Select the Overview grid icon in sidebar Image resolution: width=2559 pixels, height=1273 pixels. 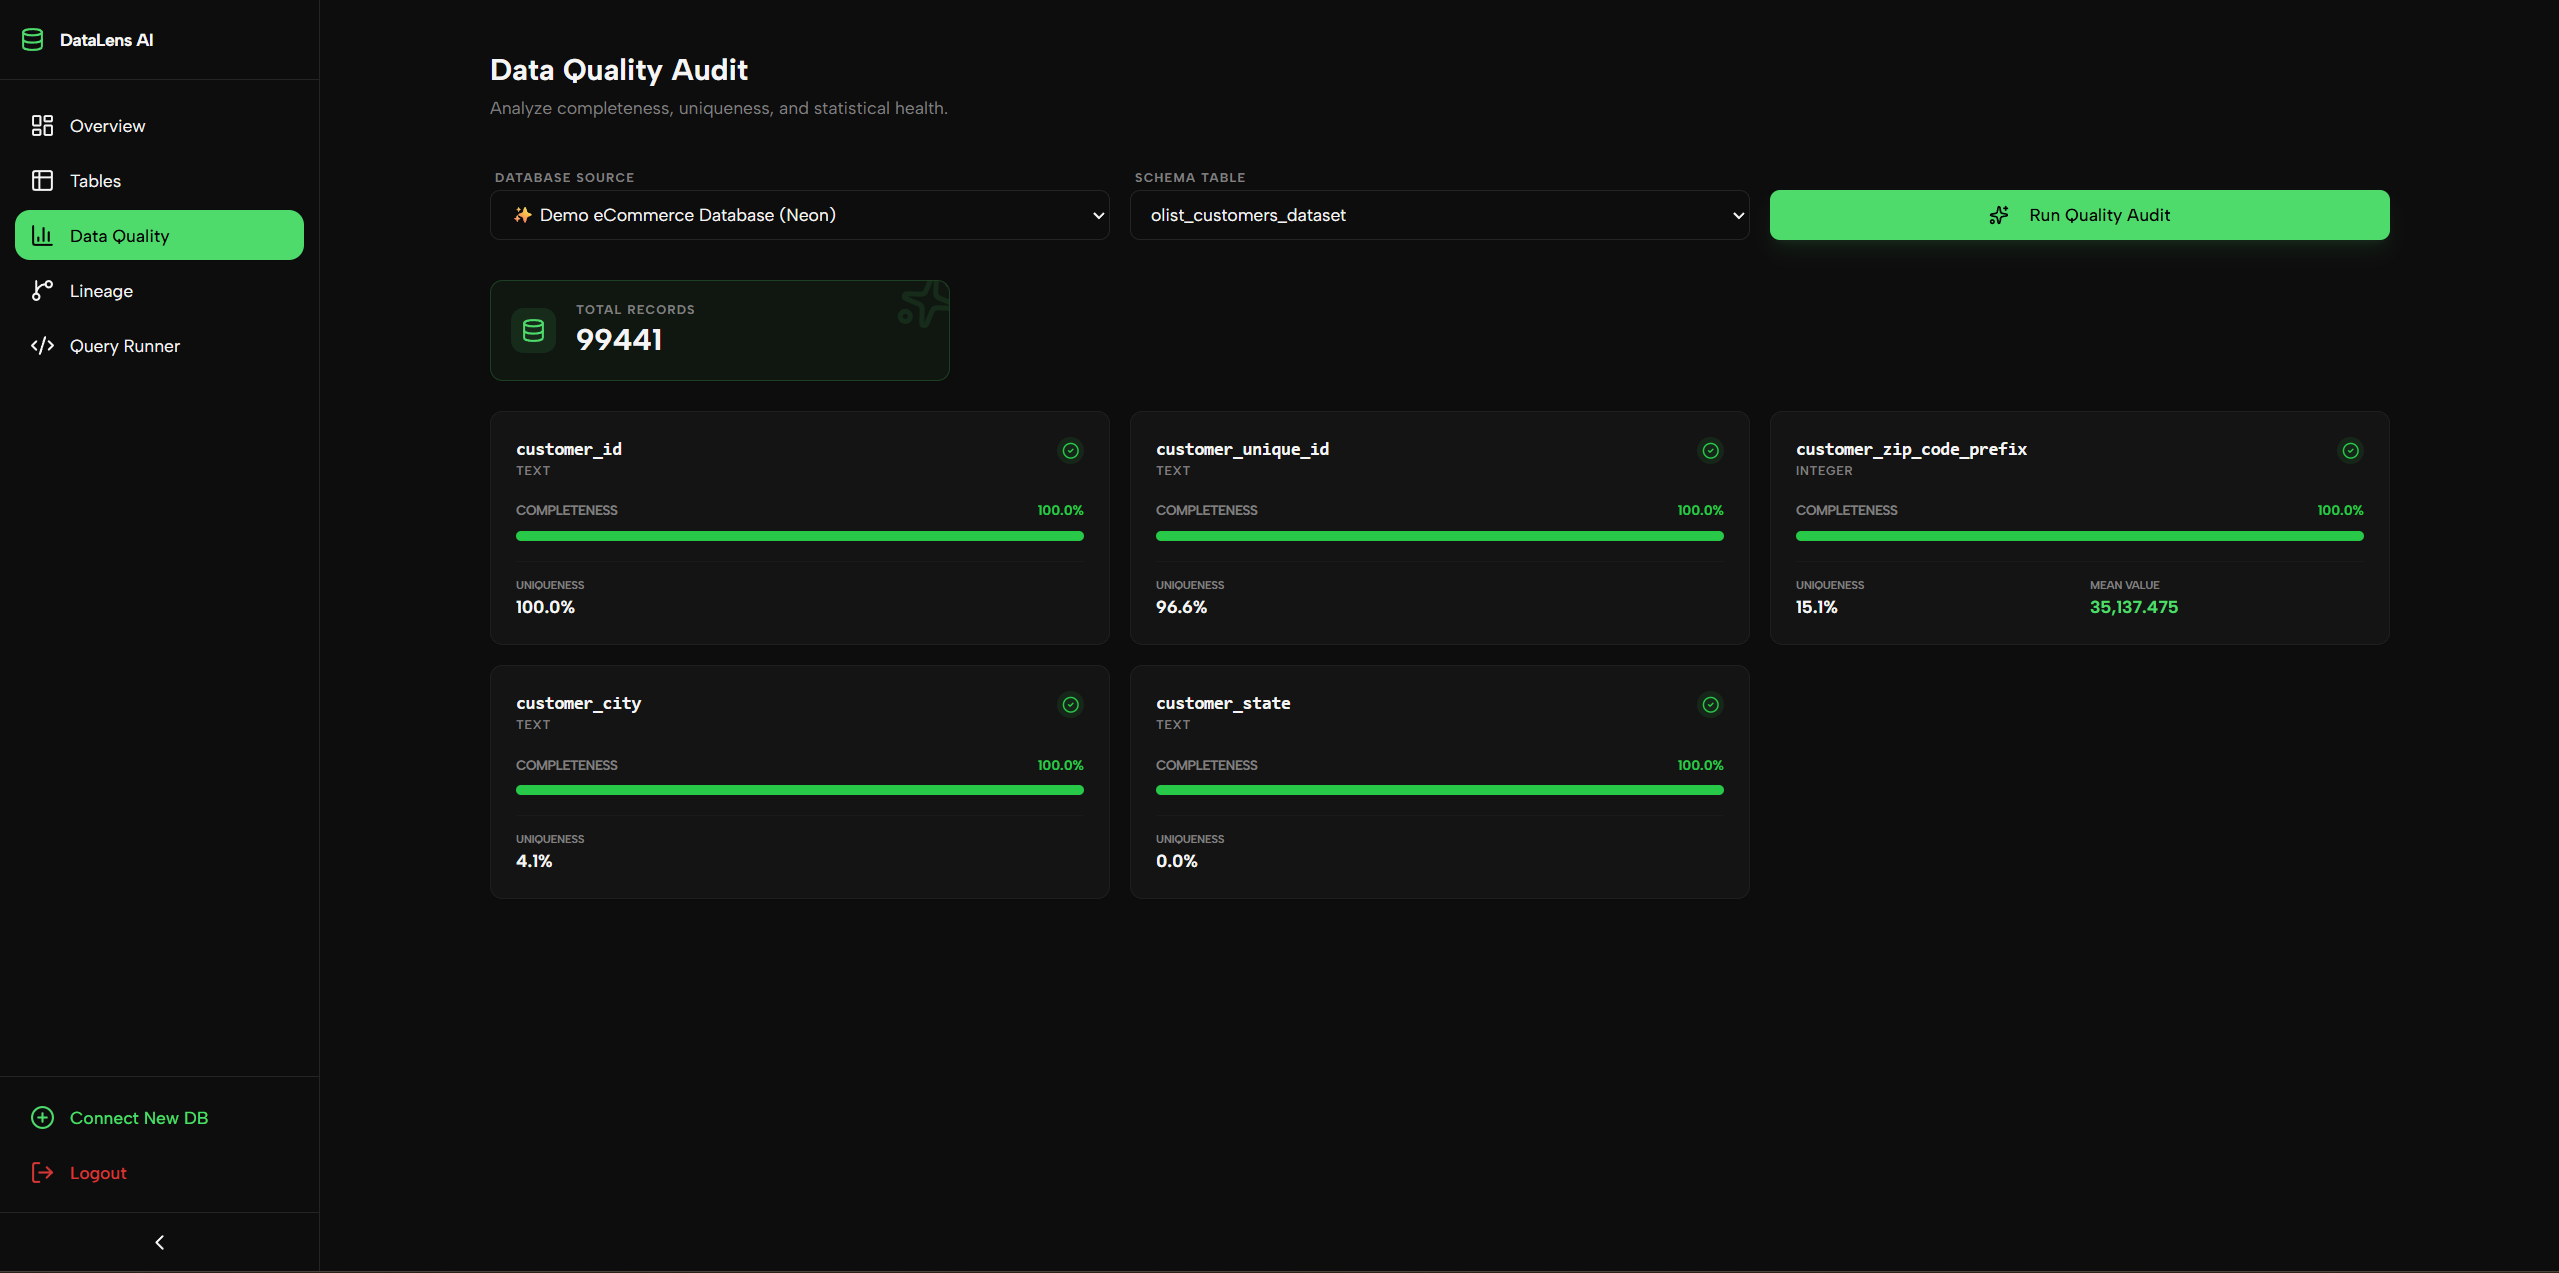[x=42, y=126]
